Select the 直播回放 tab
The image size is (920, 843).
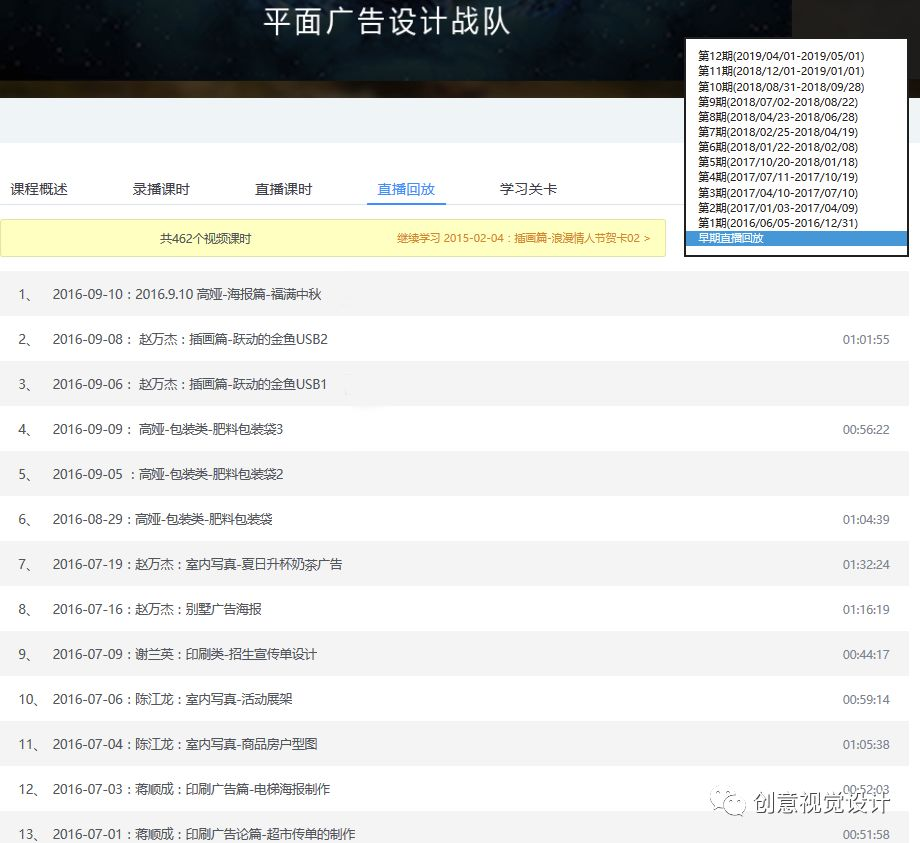406,189
